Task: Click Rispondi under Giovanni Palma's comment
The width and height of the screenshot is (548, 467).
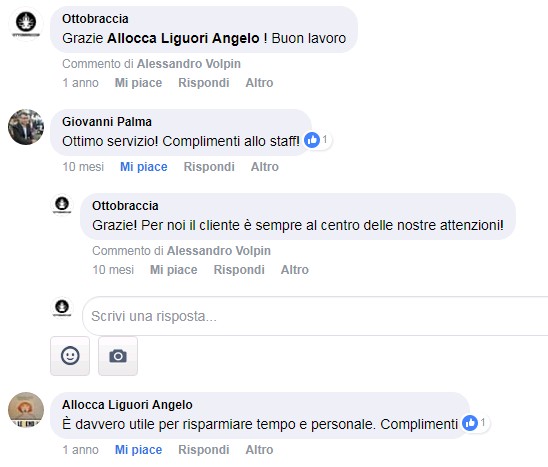Action: click(209, 167)
